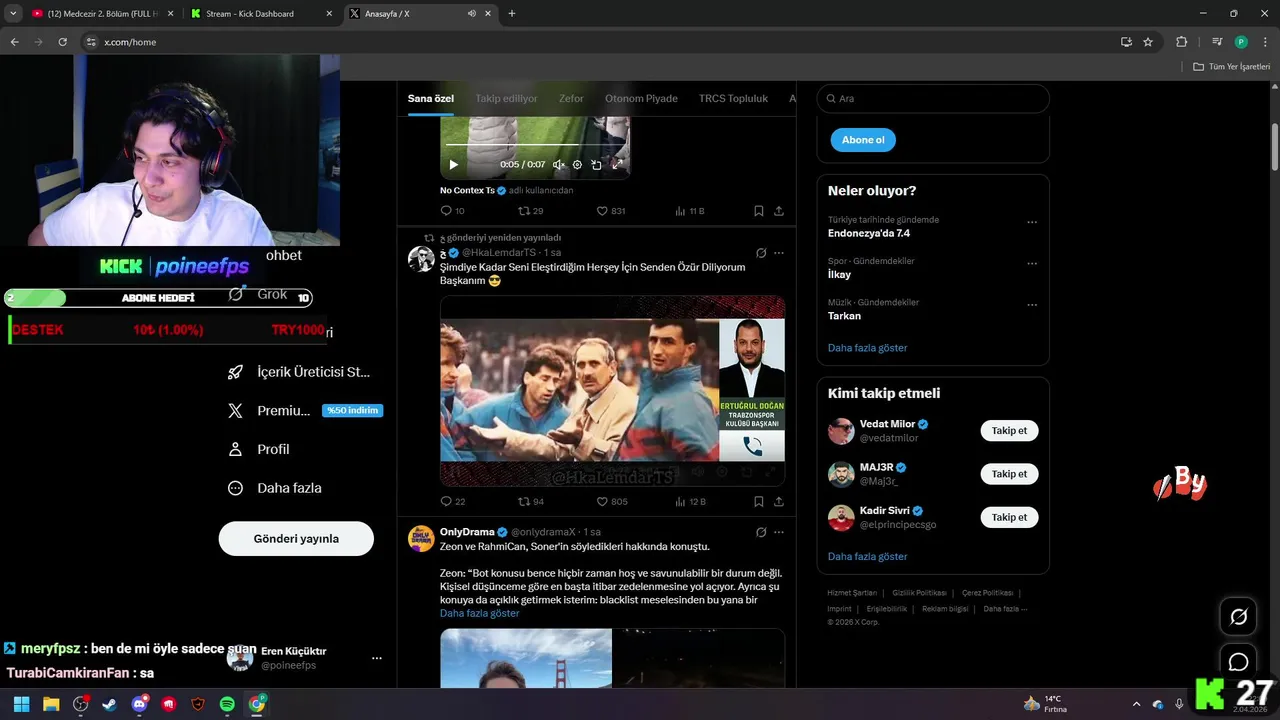Open the Premium sidebar item

[x=305, y=410]
